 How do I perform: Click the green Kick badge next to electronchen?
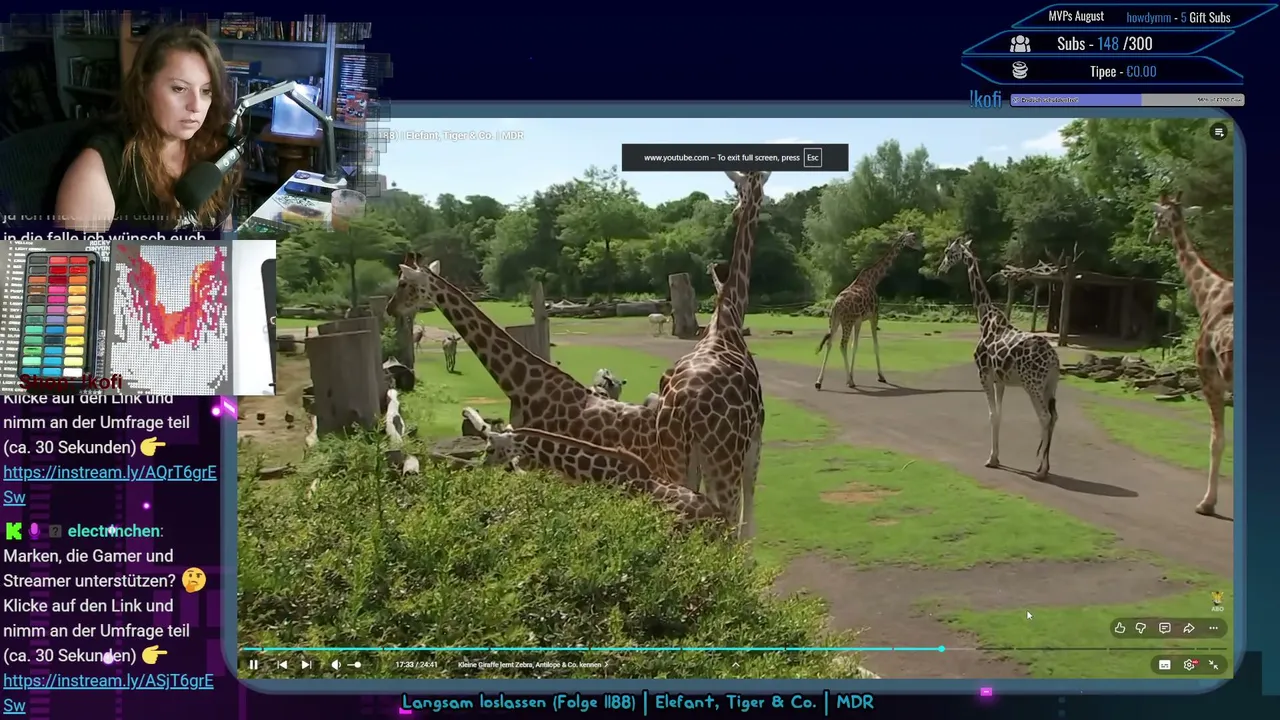[x=13, y=531]
